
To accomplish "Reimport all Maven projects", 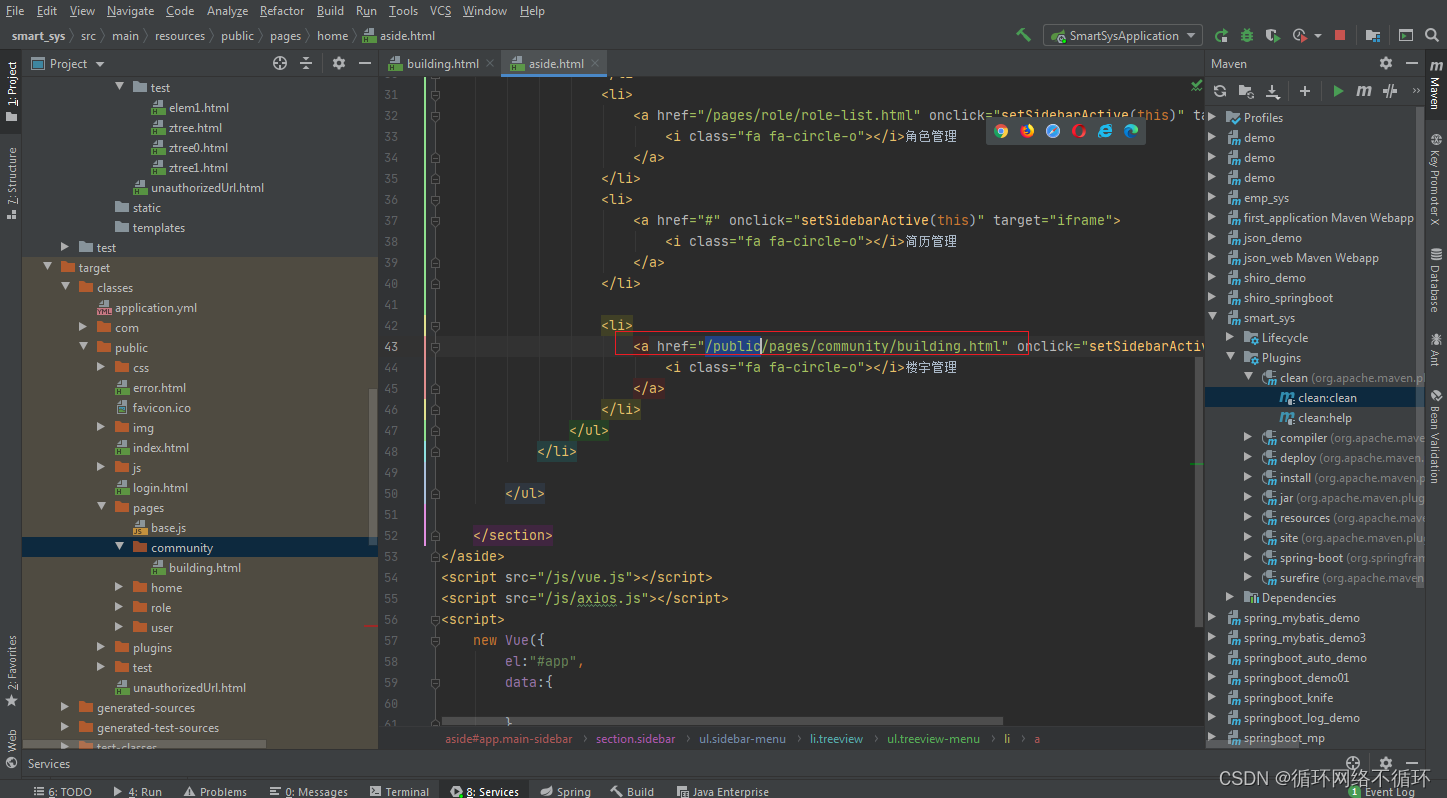I will (x=1220, y=91).
